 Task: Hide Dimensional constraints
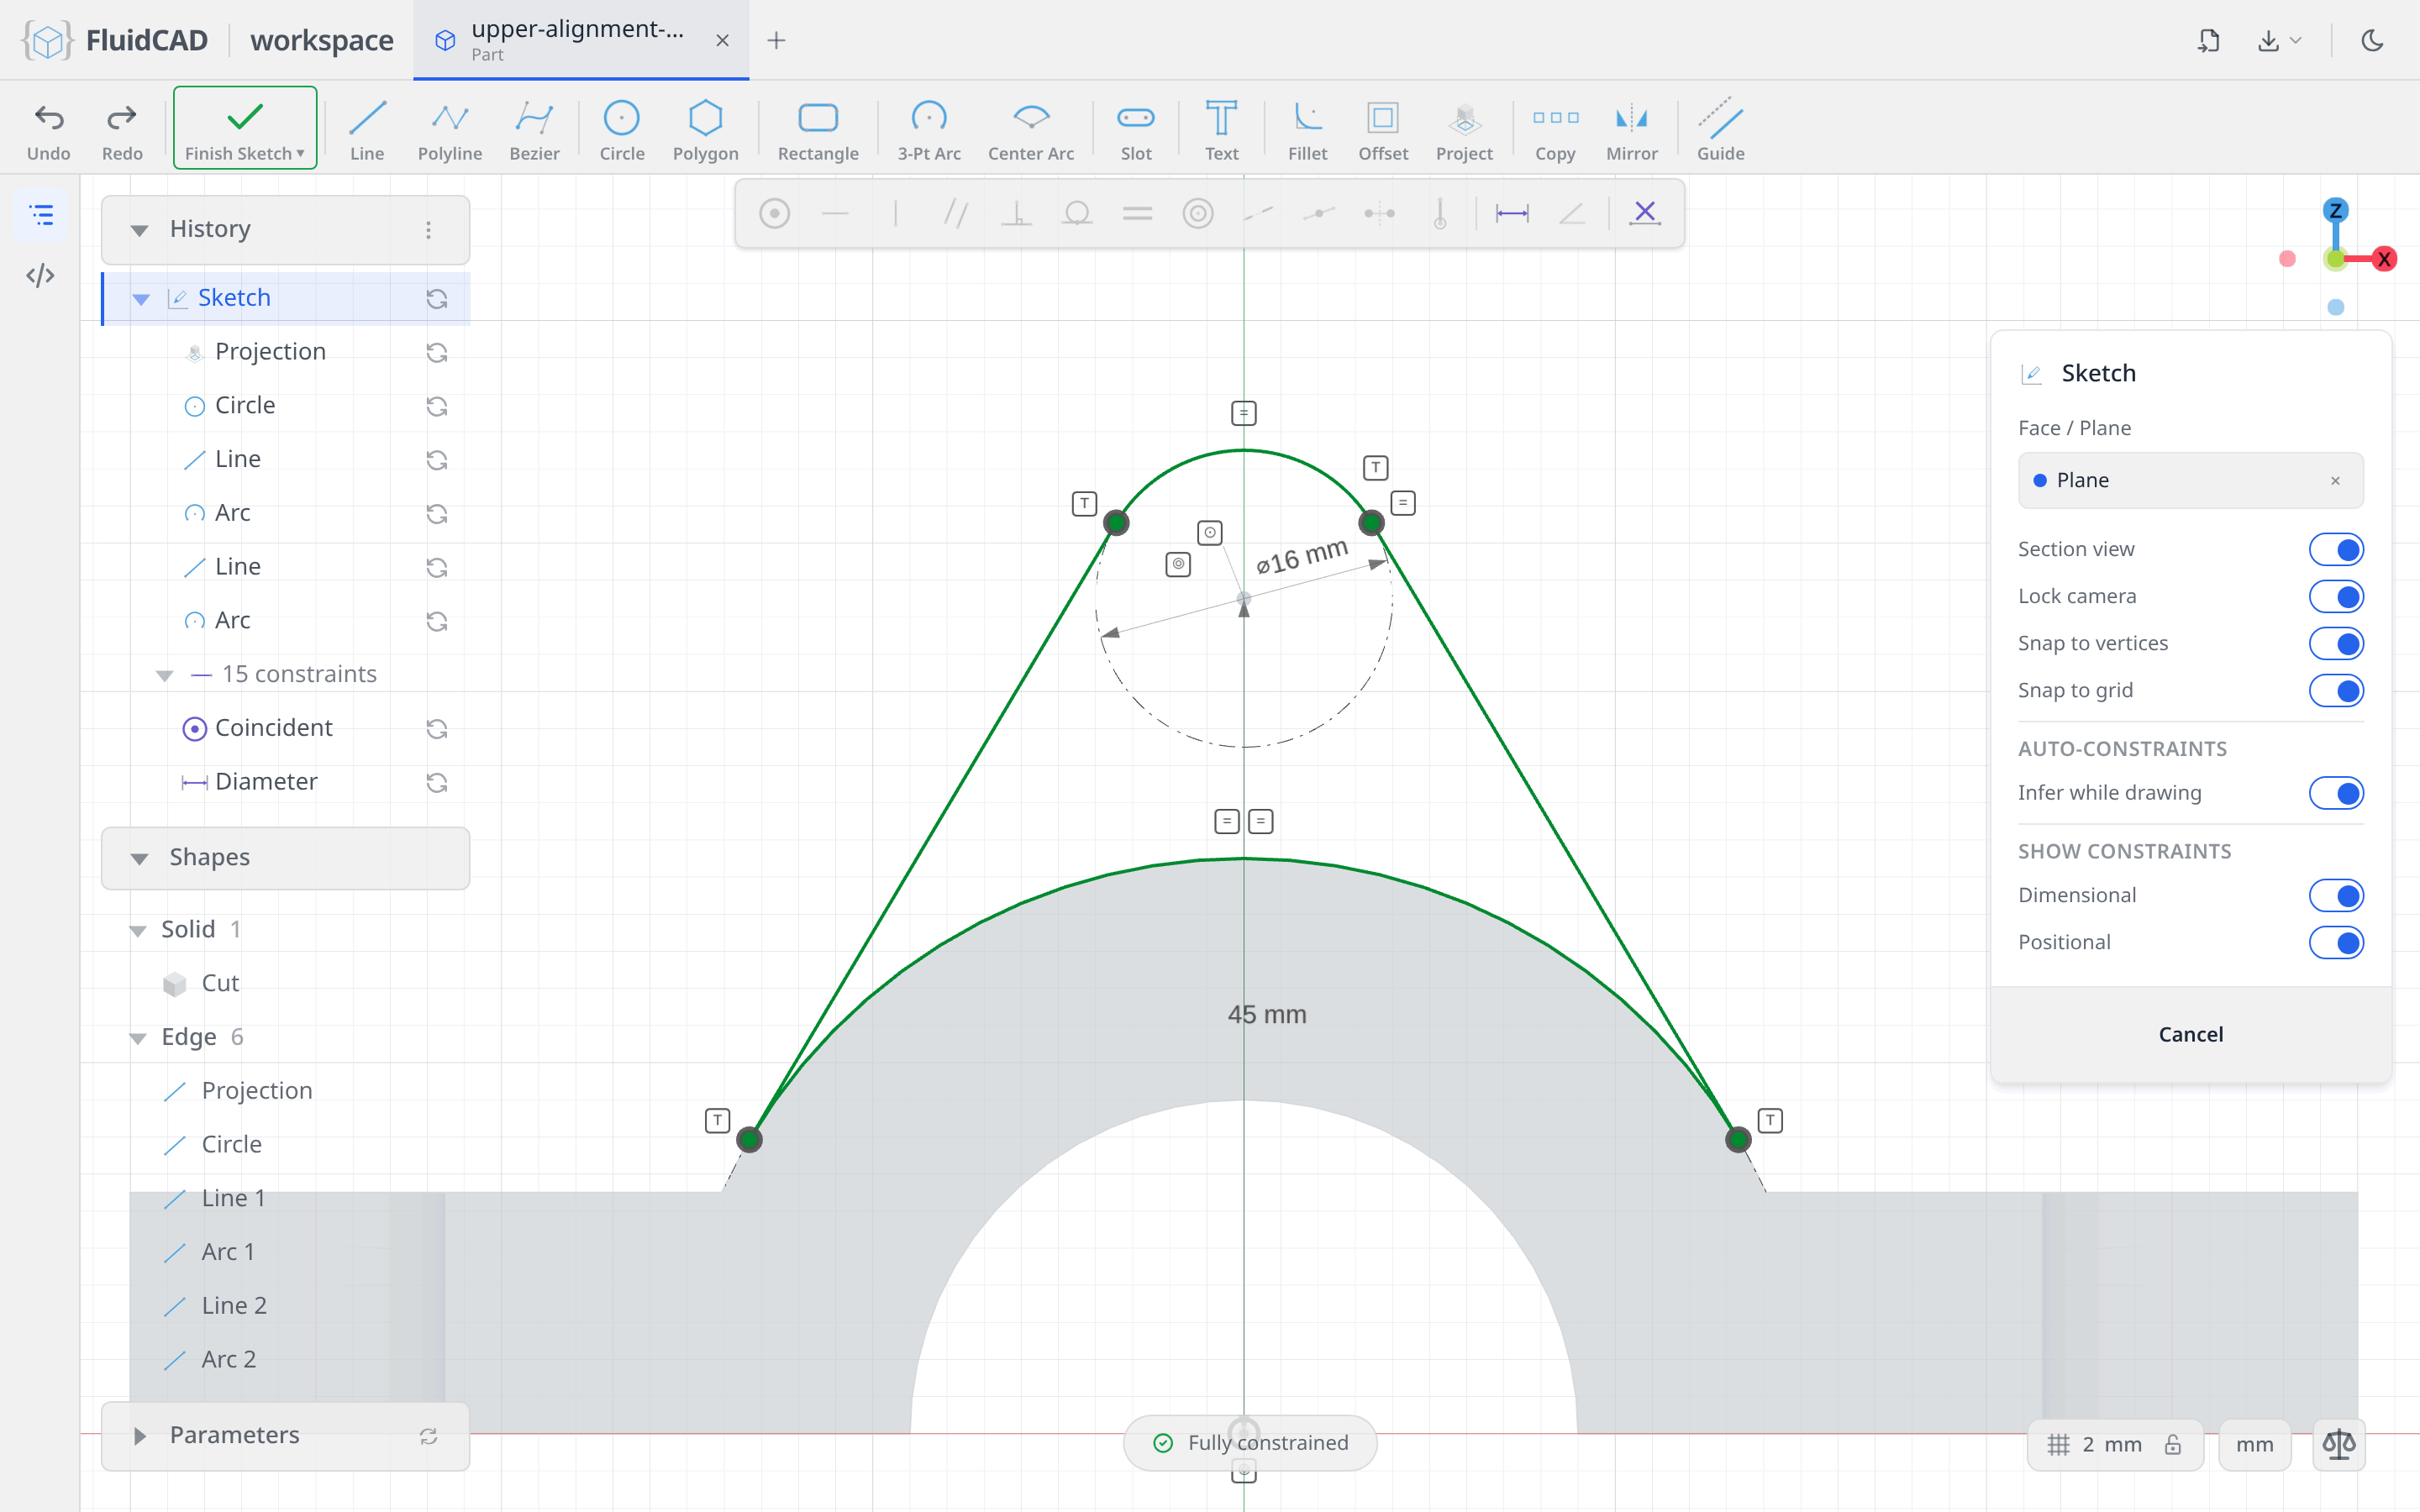point(2336,895)
